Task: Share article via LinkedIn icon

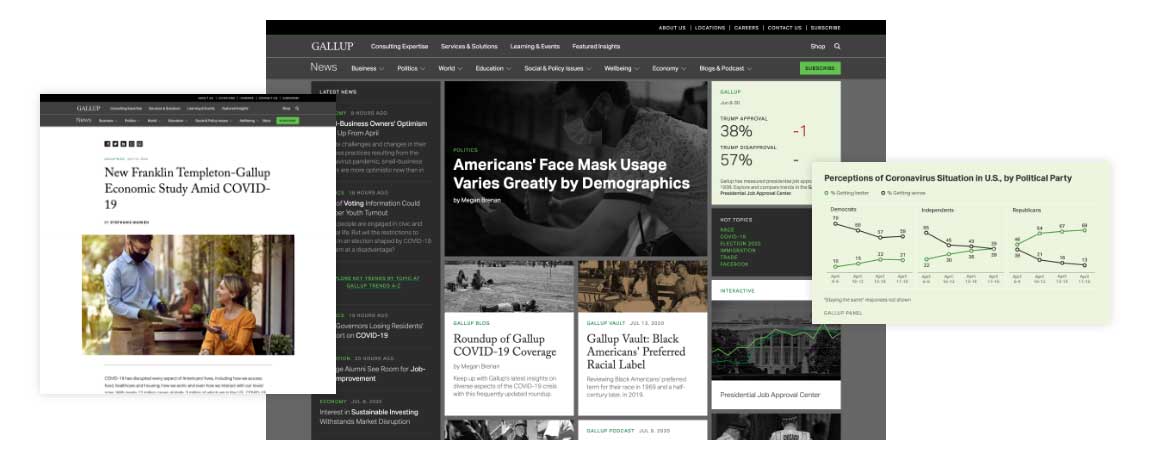Action: [x=123, y=144]
